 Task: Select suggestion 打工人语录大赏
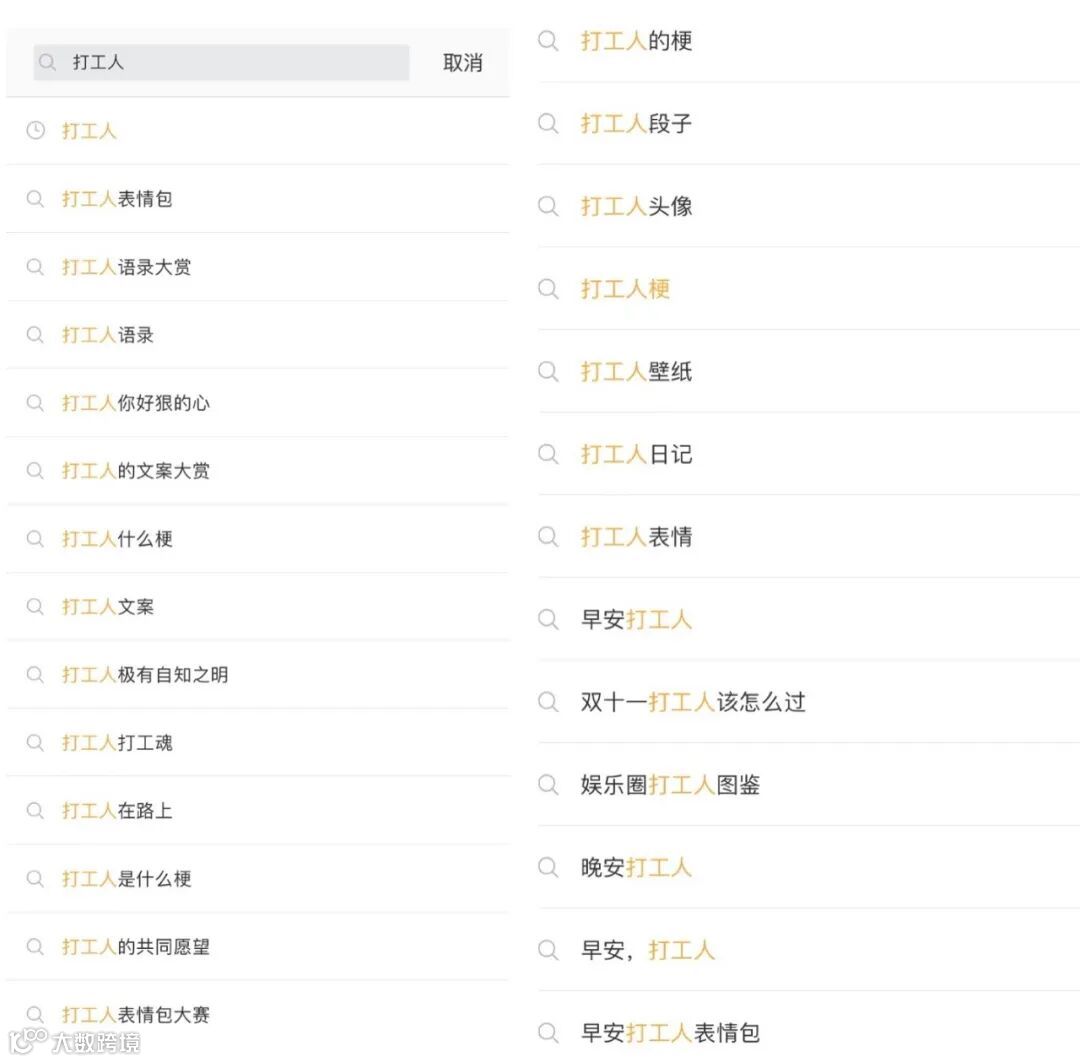tap(258, 267)
